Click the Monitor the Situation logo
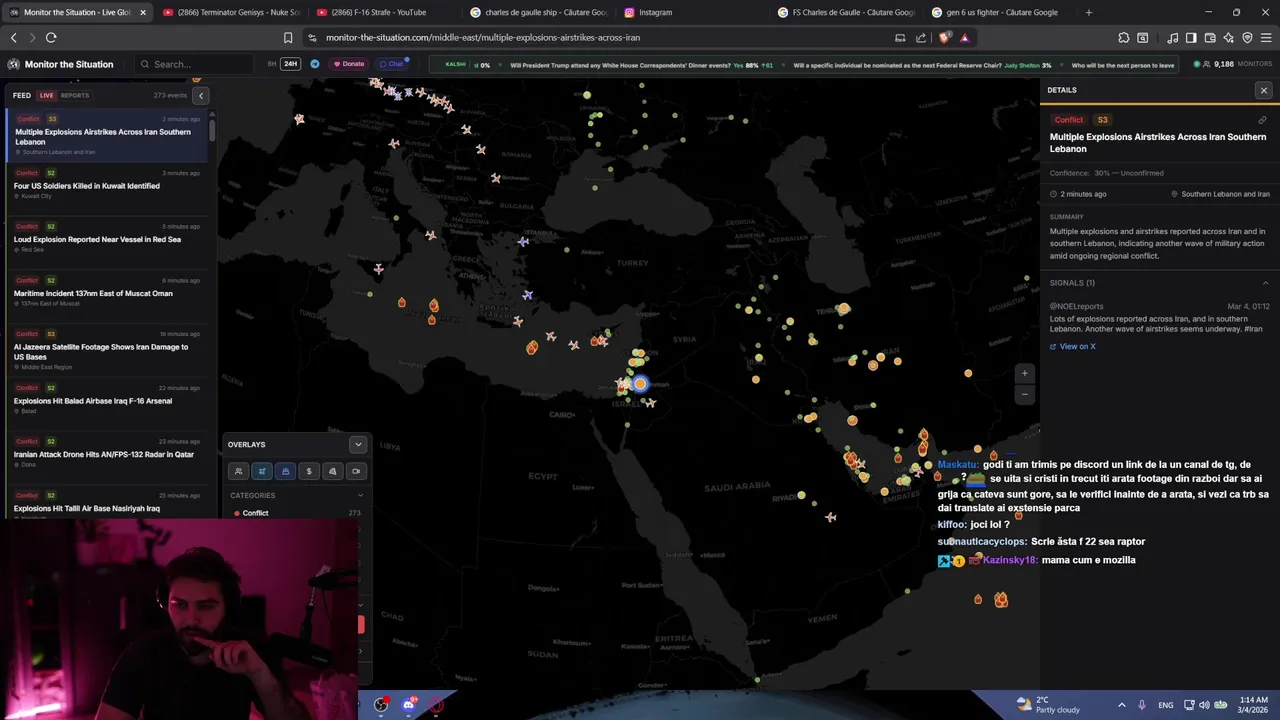Screen dimensions: 1280x720 (x=61, y=64)
